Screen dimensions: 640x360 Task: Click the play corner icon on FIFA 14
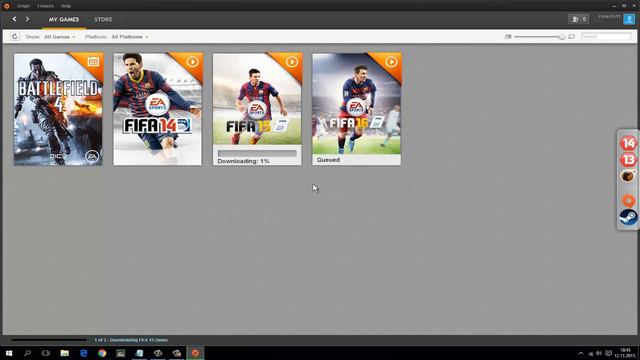193,62
